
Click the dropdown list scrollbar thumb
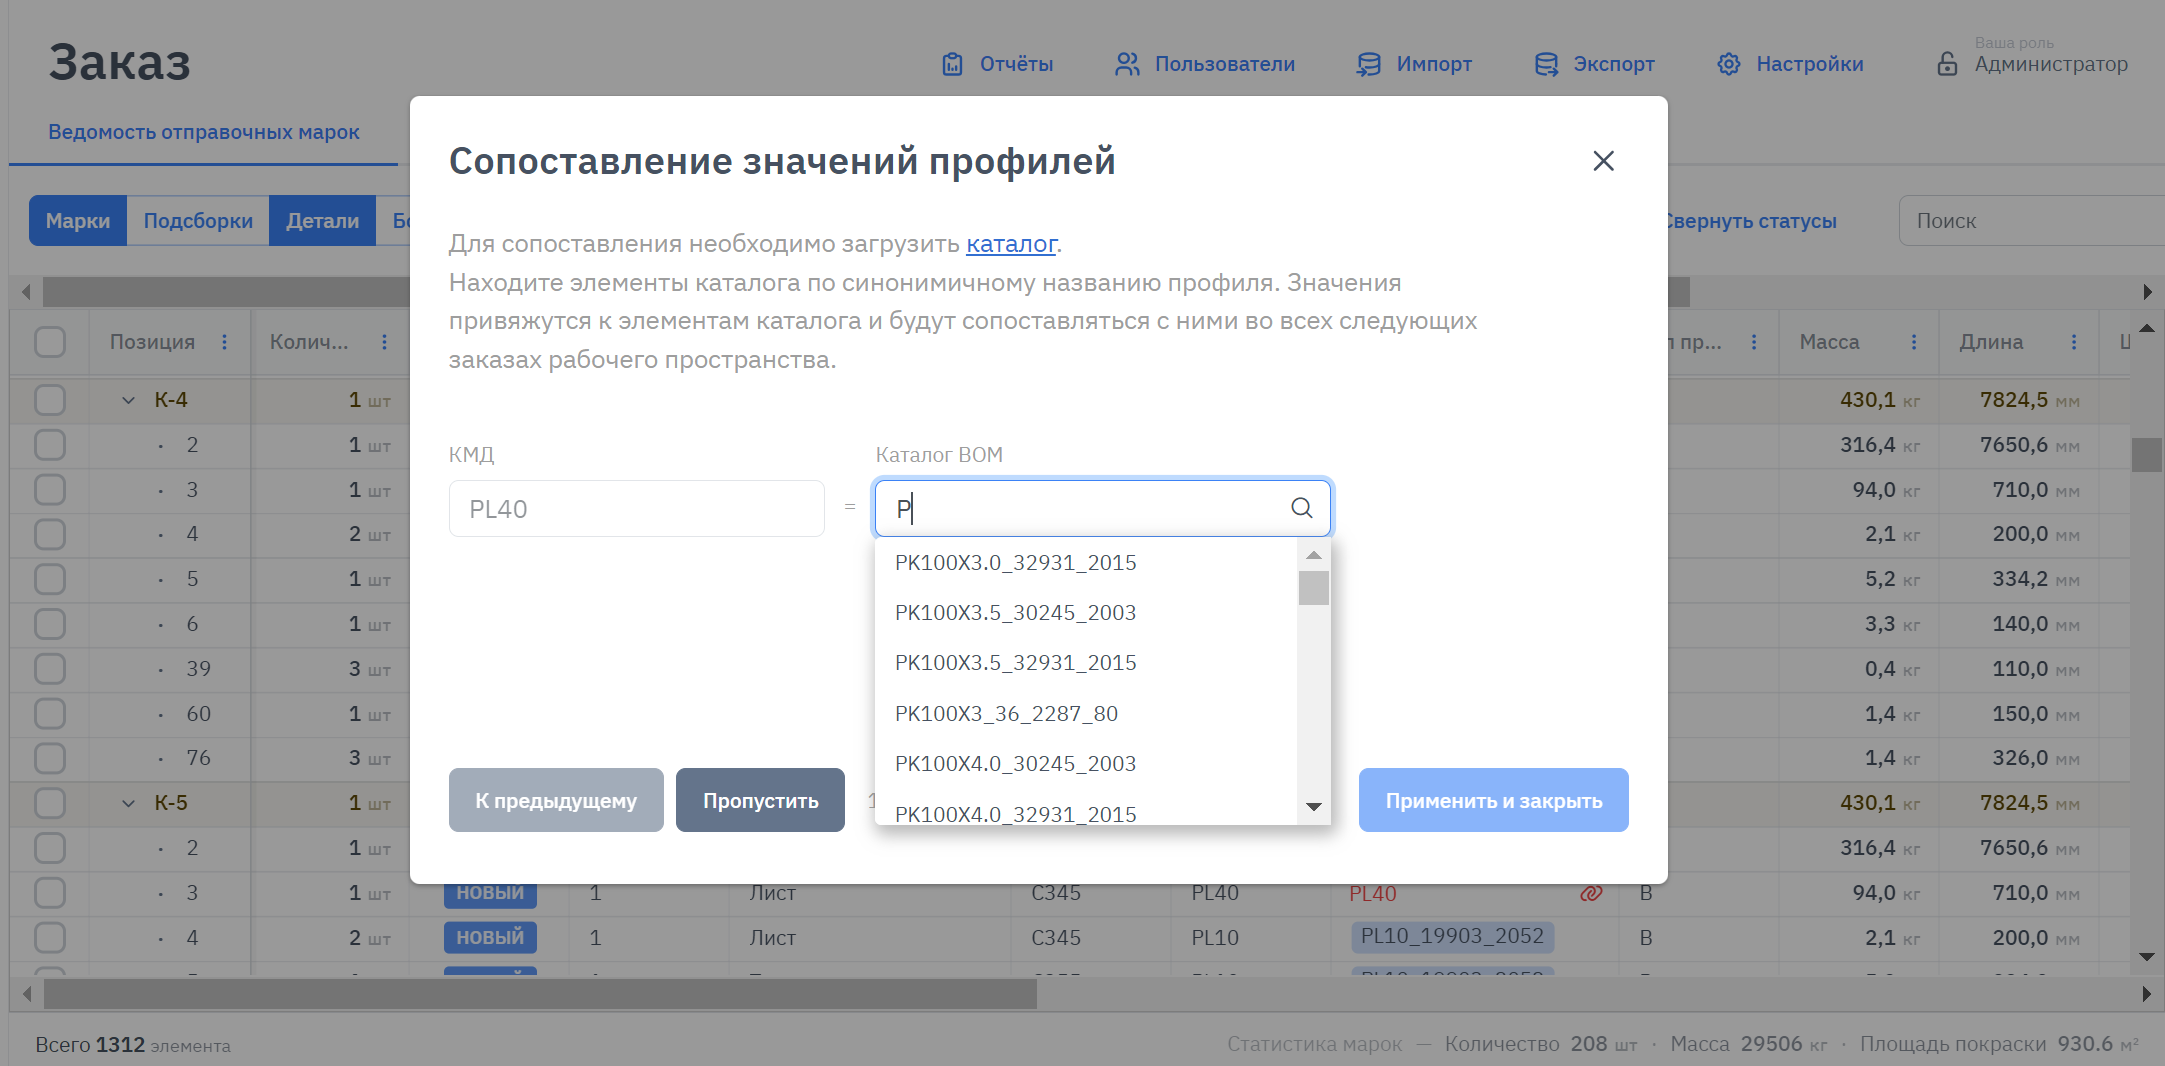(1314, 588)
